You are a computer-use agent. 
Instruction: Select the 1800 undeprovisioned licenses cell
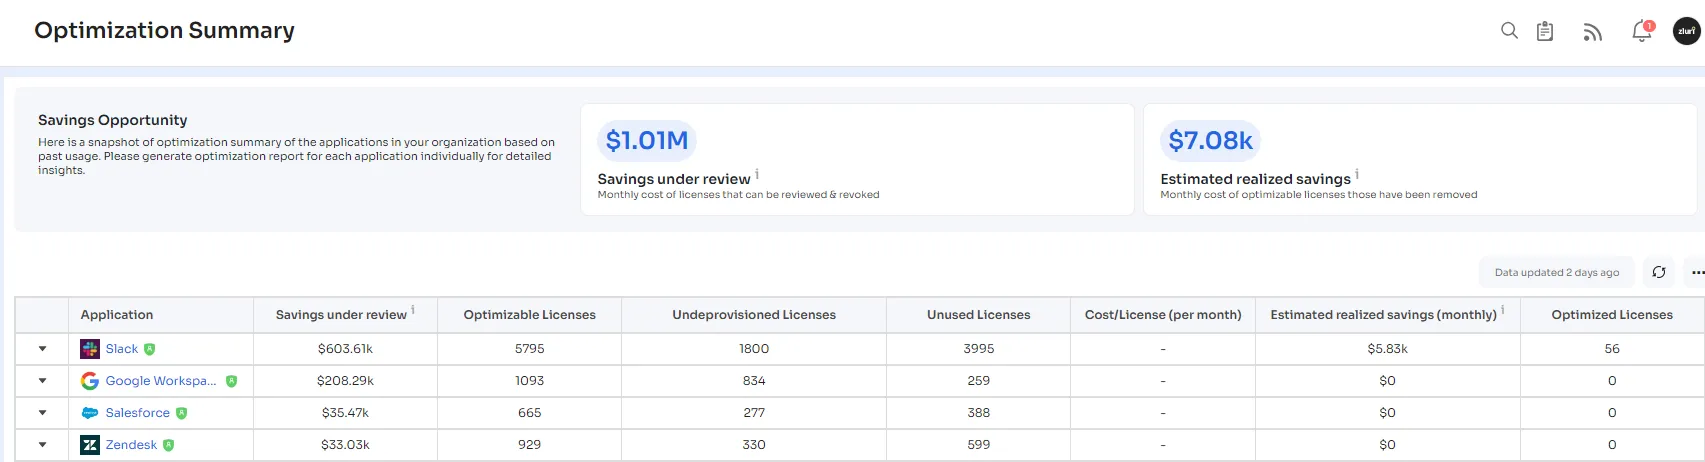pyautogui.click(x=754, y=349)
